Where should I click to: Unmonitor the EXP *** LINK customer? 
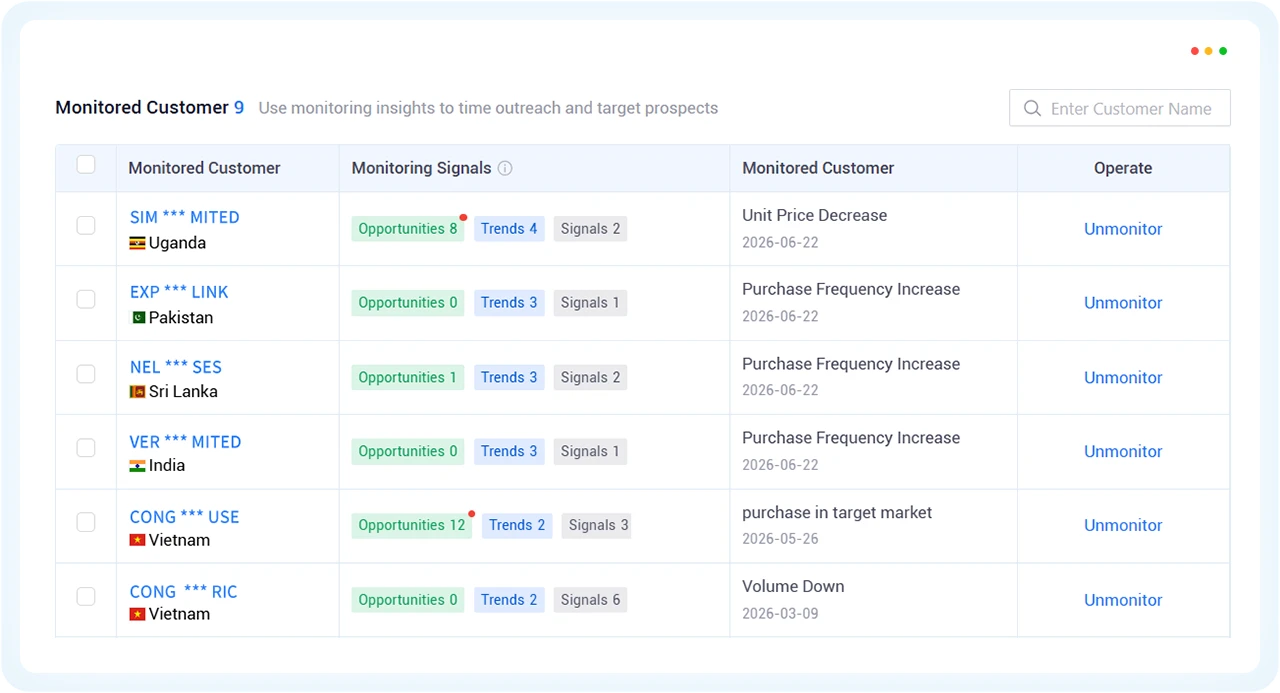(x=1123, y=303)
